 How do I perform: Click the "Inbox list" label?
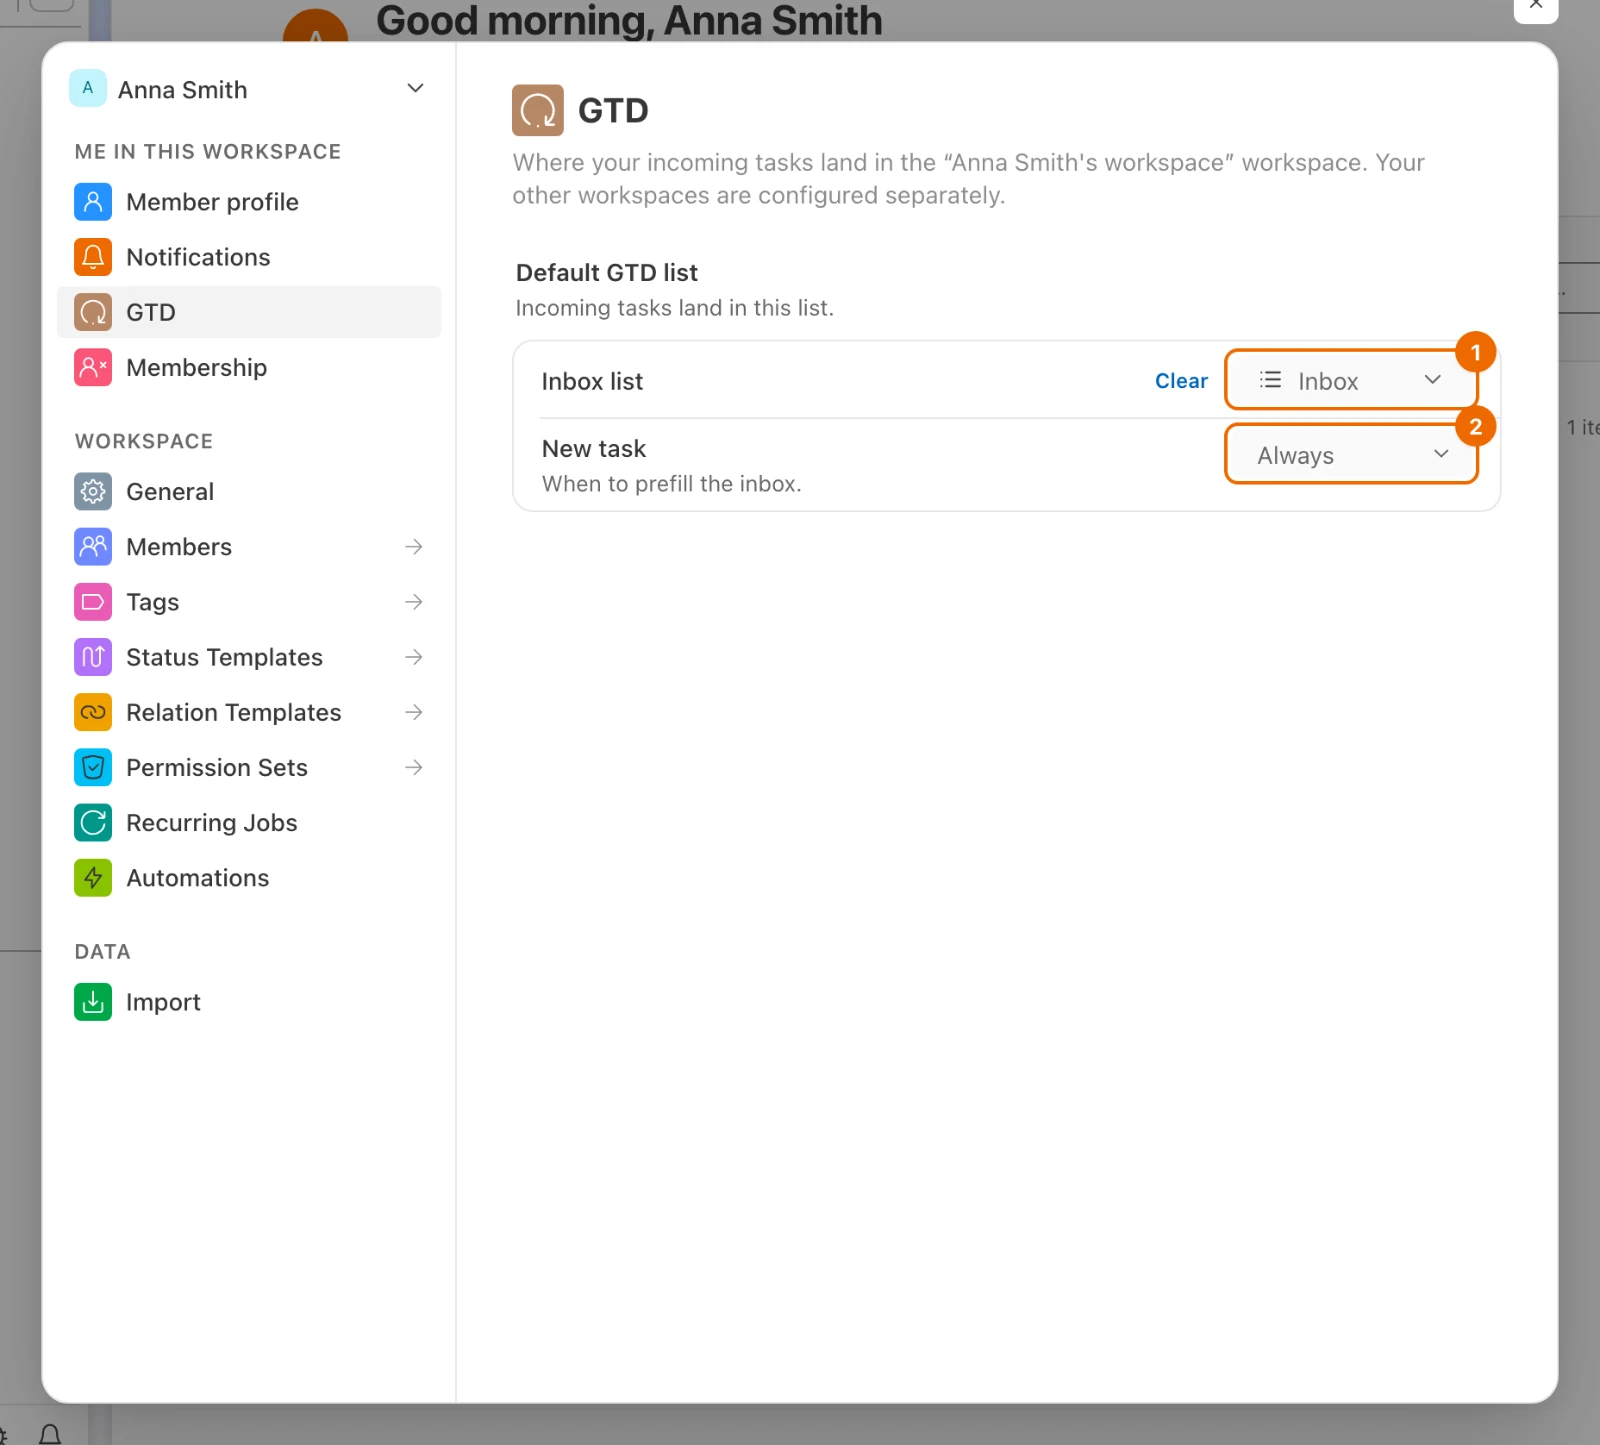[592, 381]
